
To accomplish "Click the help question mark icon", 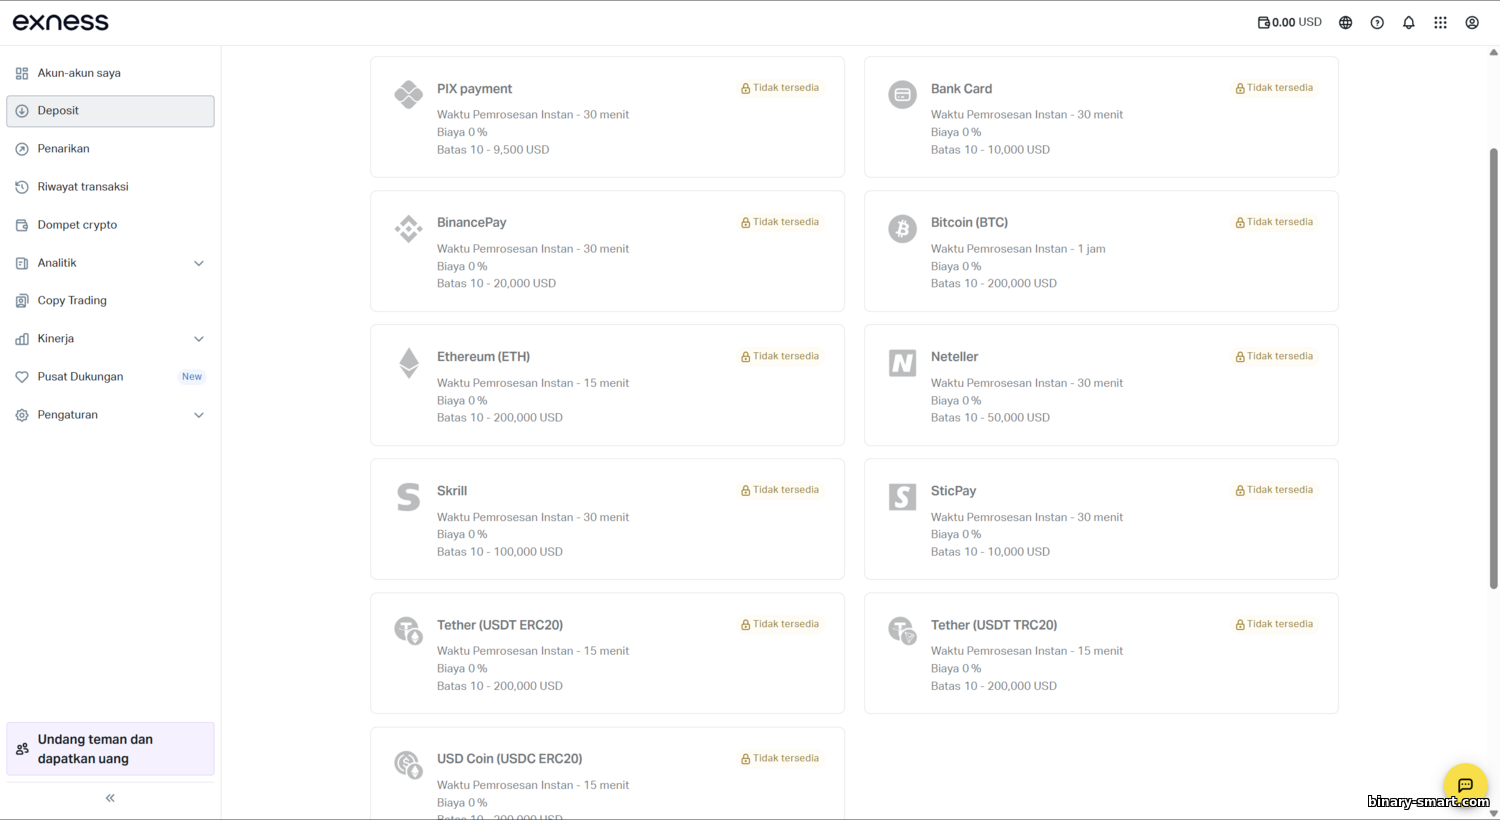I will point(1377,22).
